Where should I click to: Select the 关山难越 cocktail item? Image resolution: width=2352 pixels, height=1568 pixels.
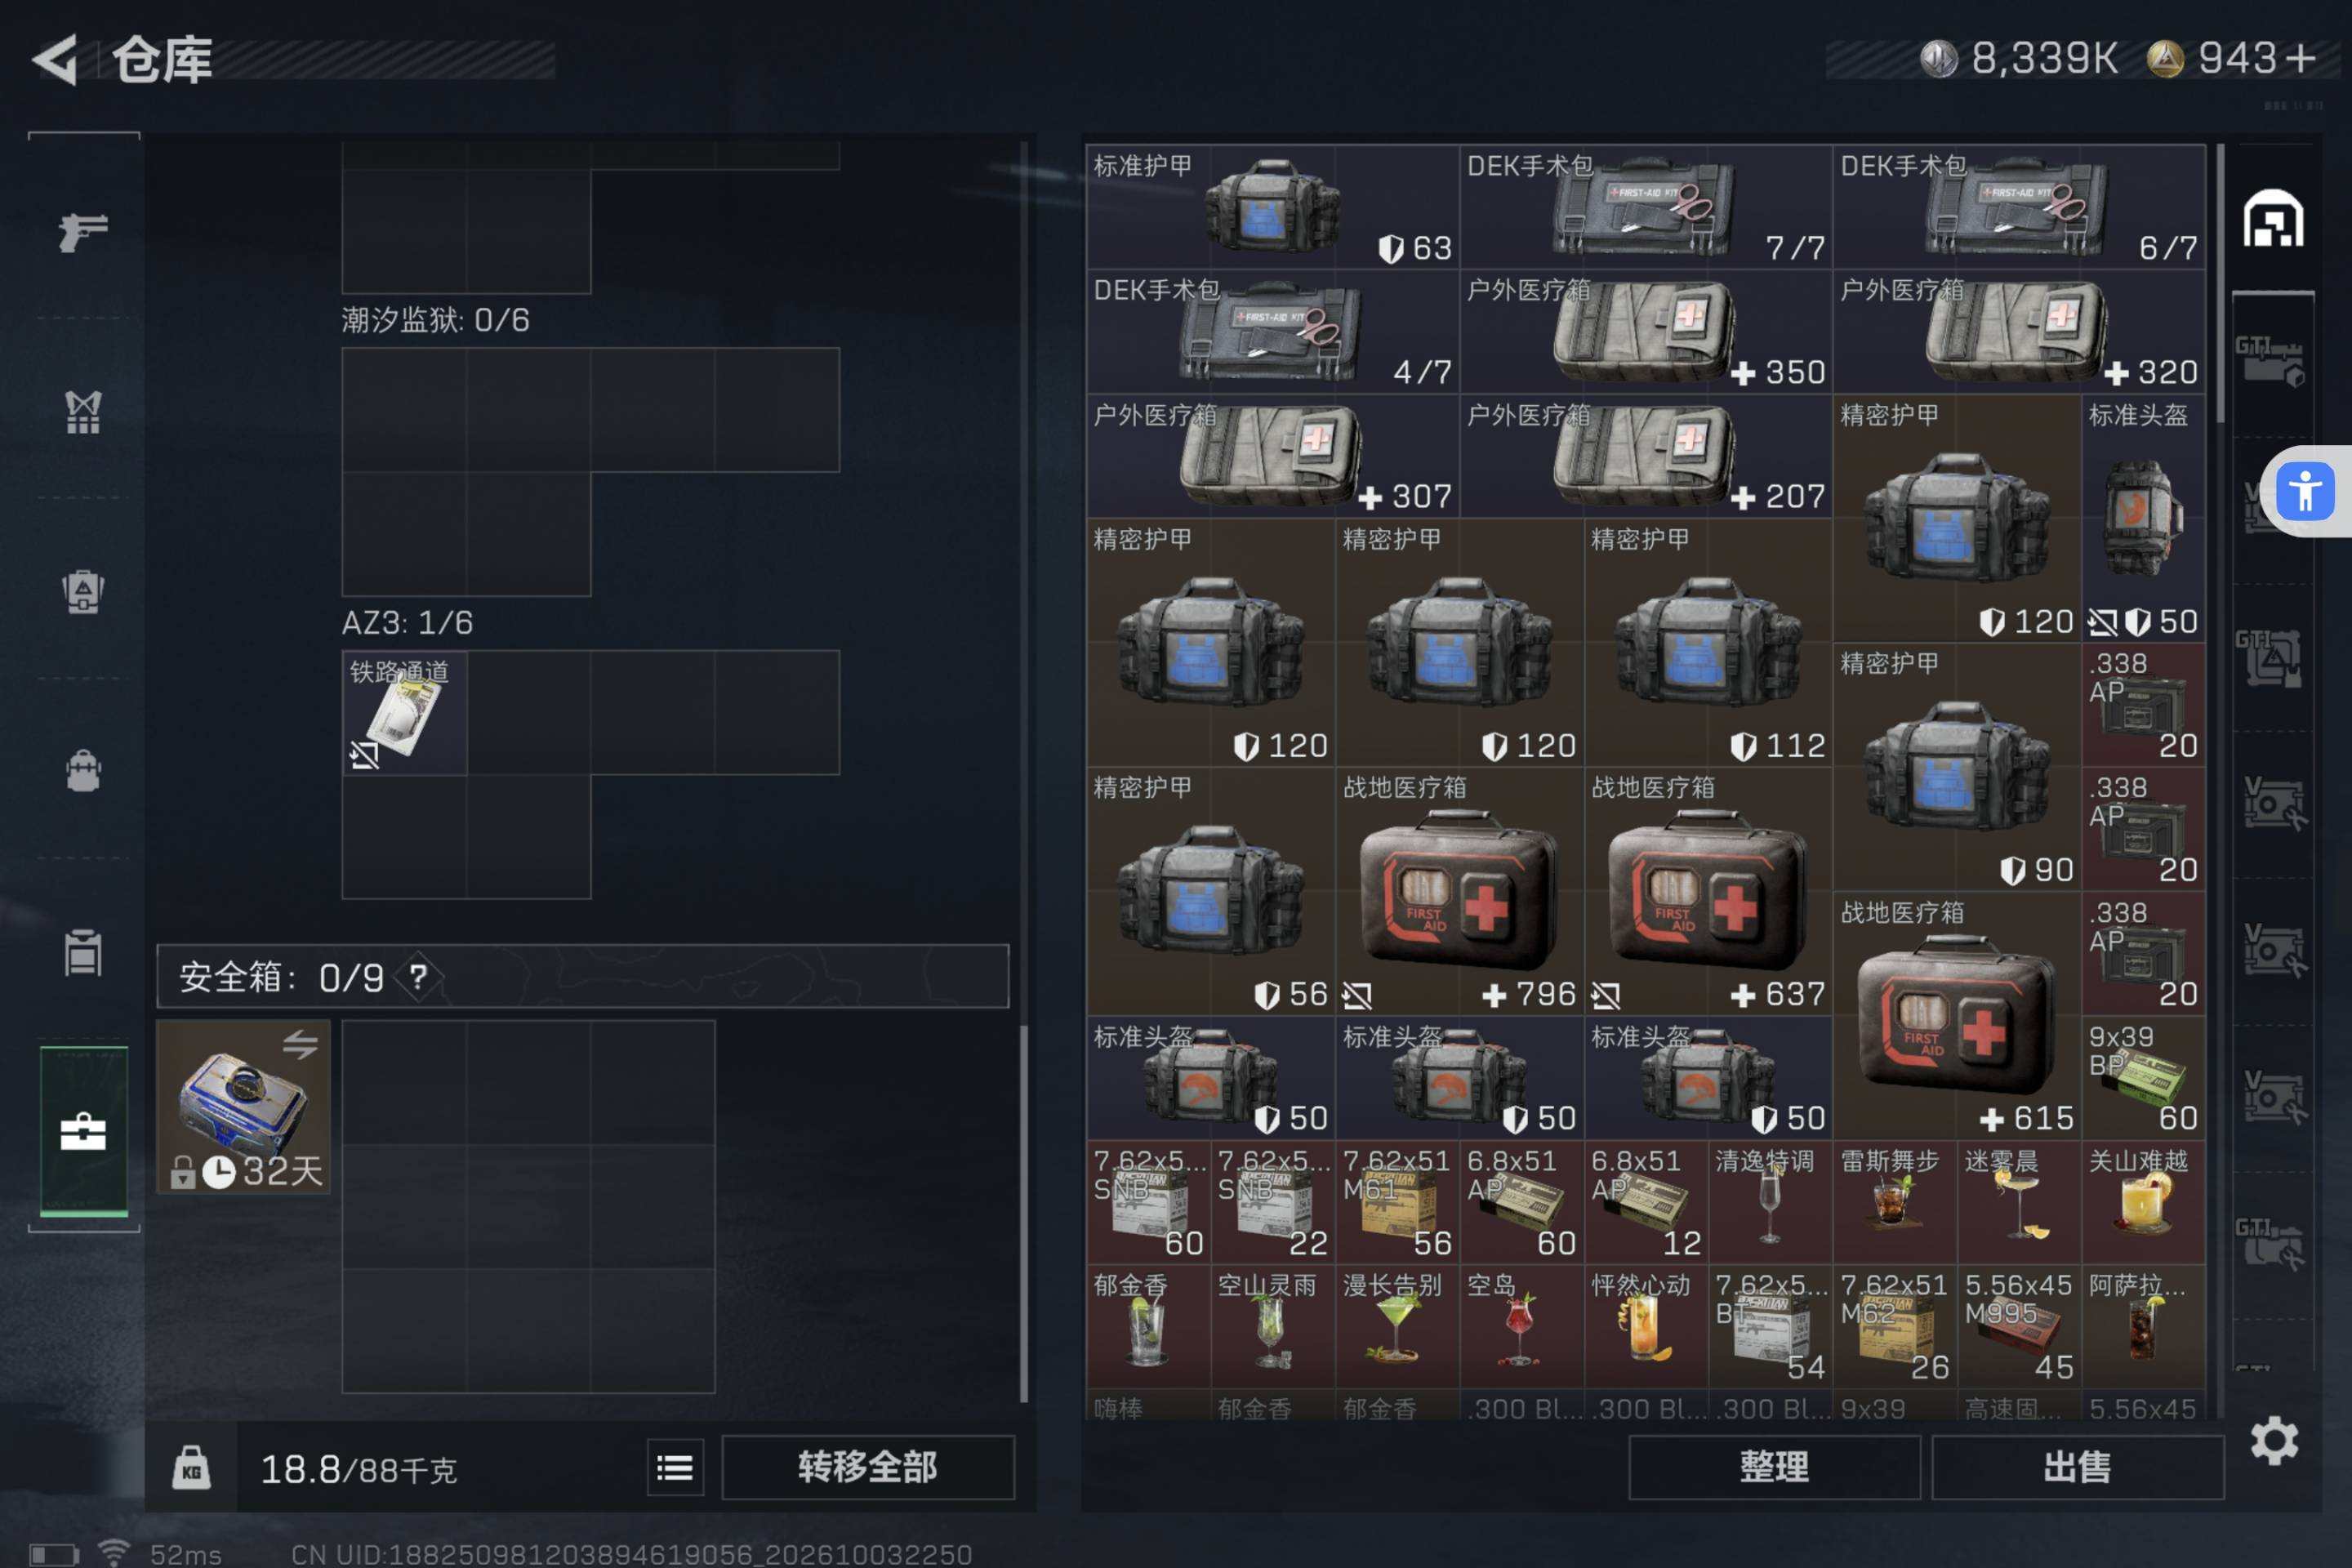pos(2144,1202)
